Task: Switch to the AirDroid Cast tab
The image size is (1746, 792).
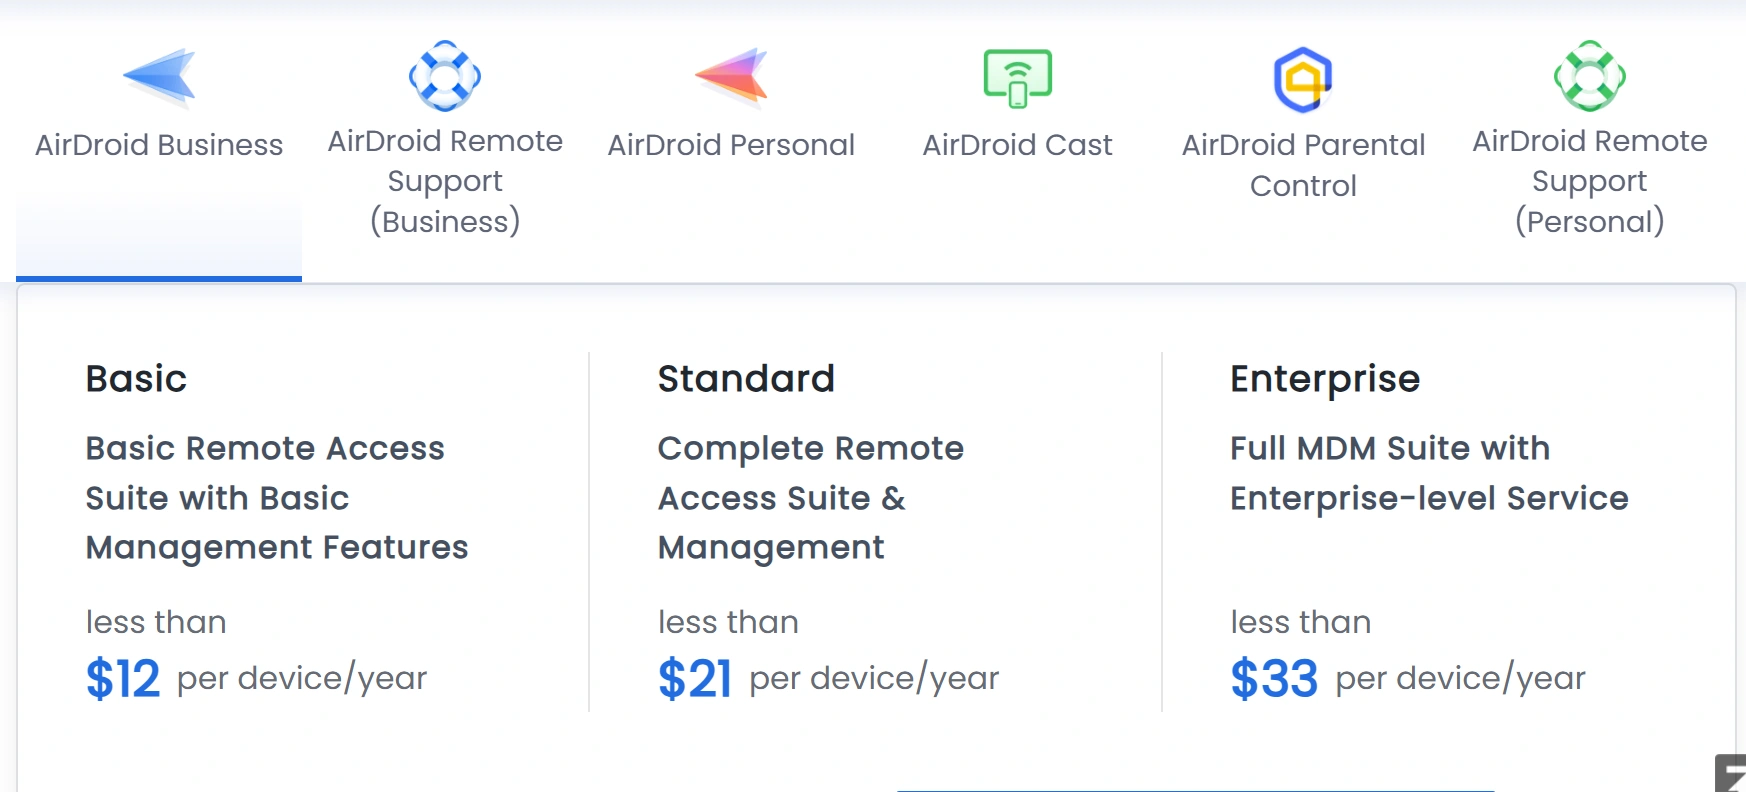Action: pyautogui.click(x=1018, y=146)
